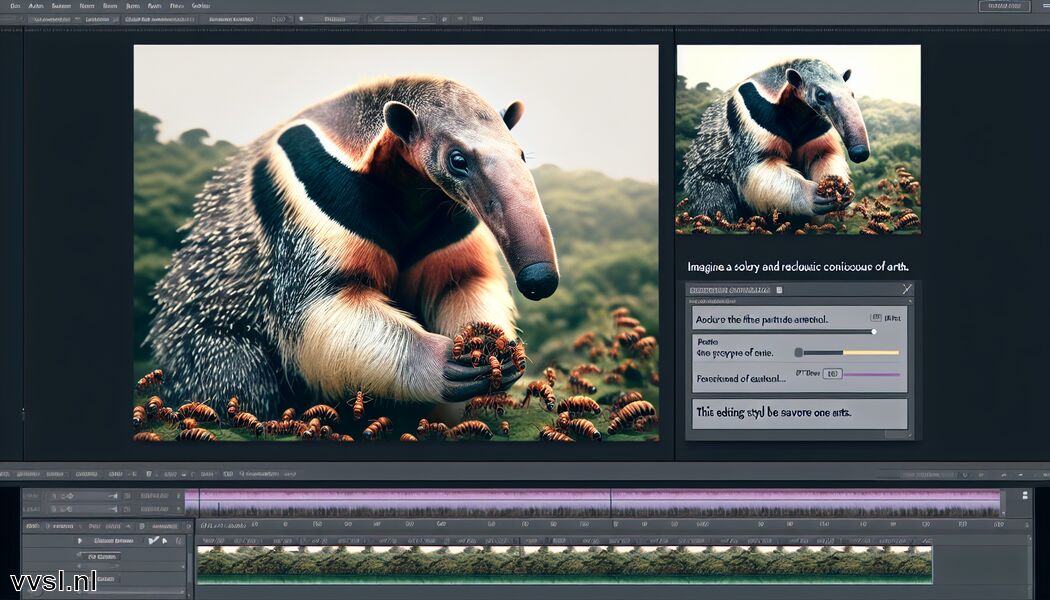Toggle the small box right of the top dialog row
The width and height of the screenshot is (1050, 600).
coord(875,317)
